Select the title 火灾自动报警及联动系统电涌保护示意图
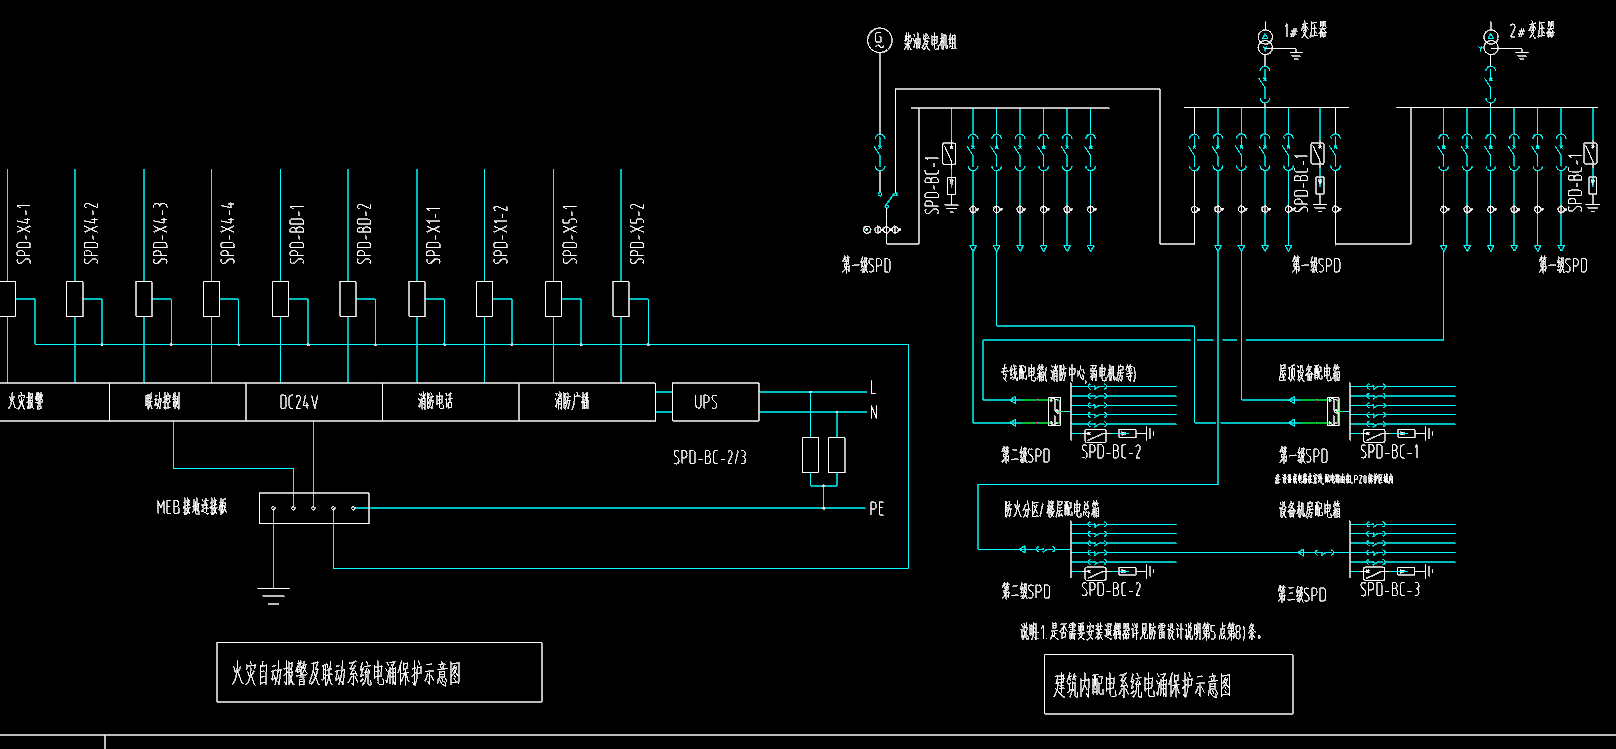 click(346, 674)
